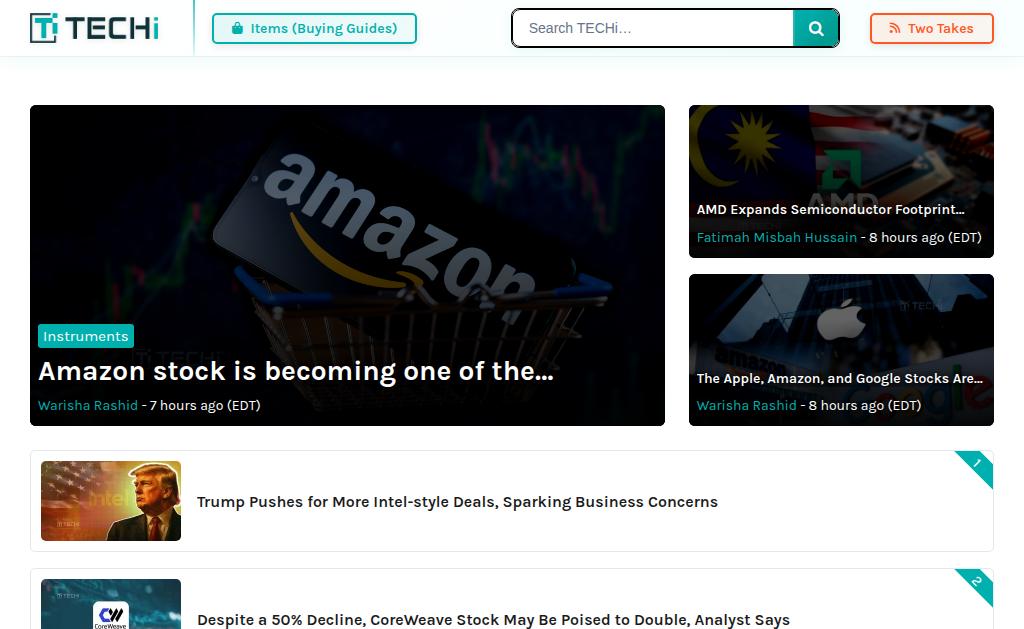
Task: Select the Instruments category tag
Action: 86,336
